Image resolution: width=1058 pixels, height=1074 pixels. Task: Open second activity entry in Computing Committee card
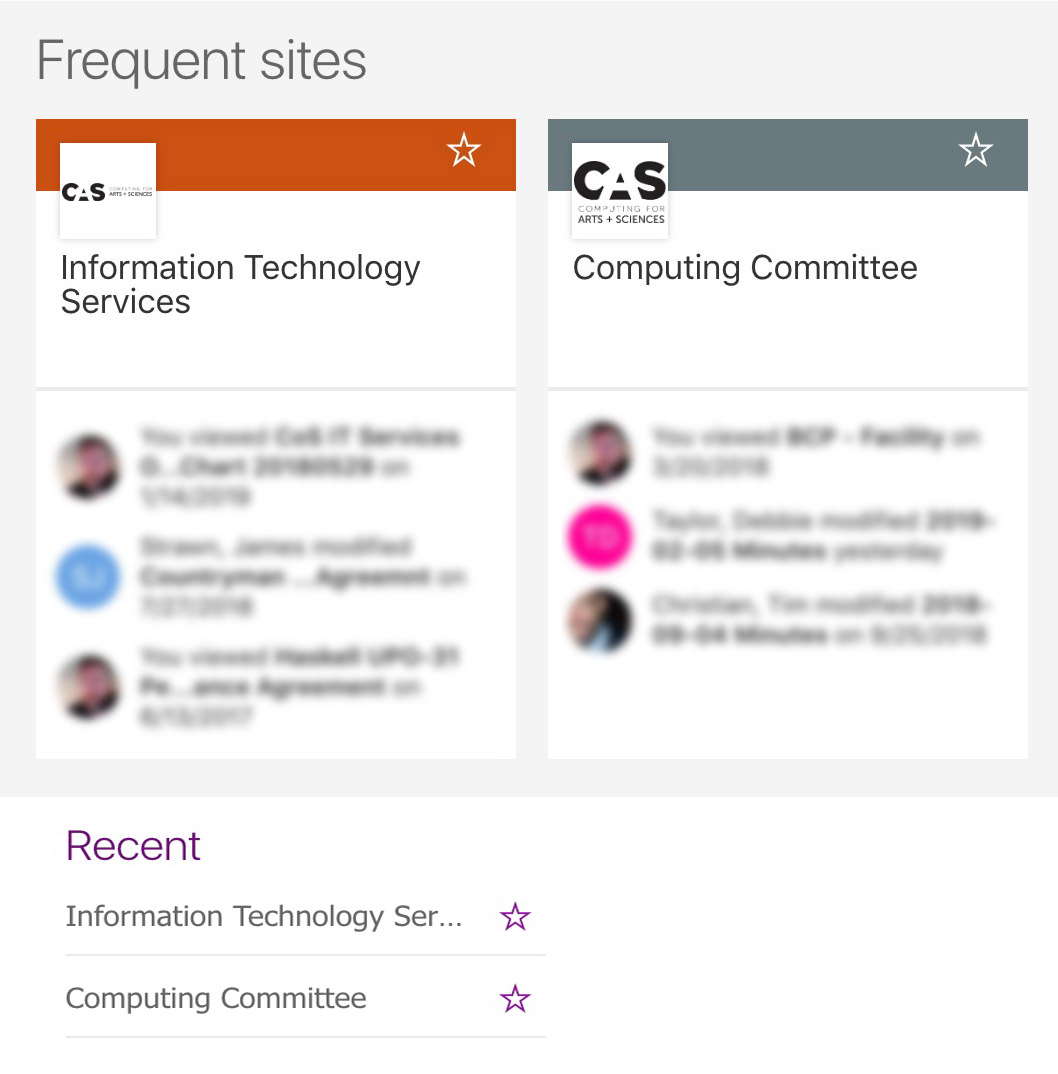[x=822, y=536]
